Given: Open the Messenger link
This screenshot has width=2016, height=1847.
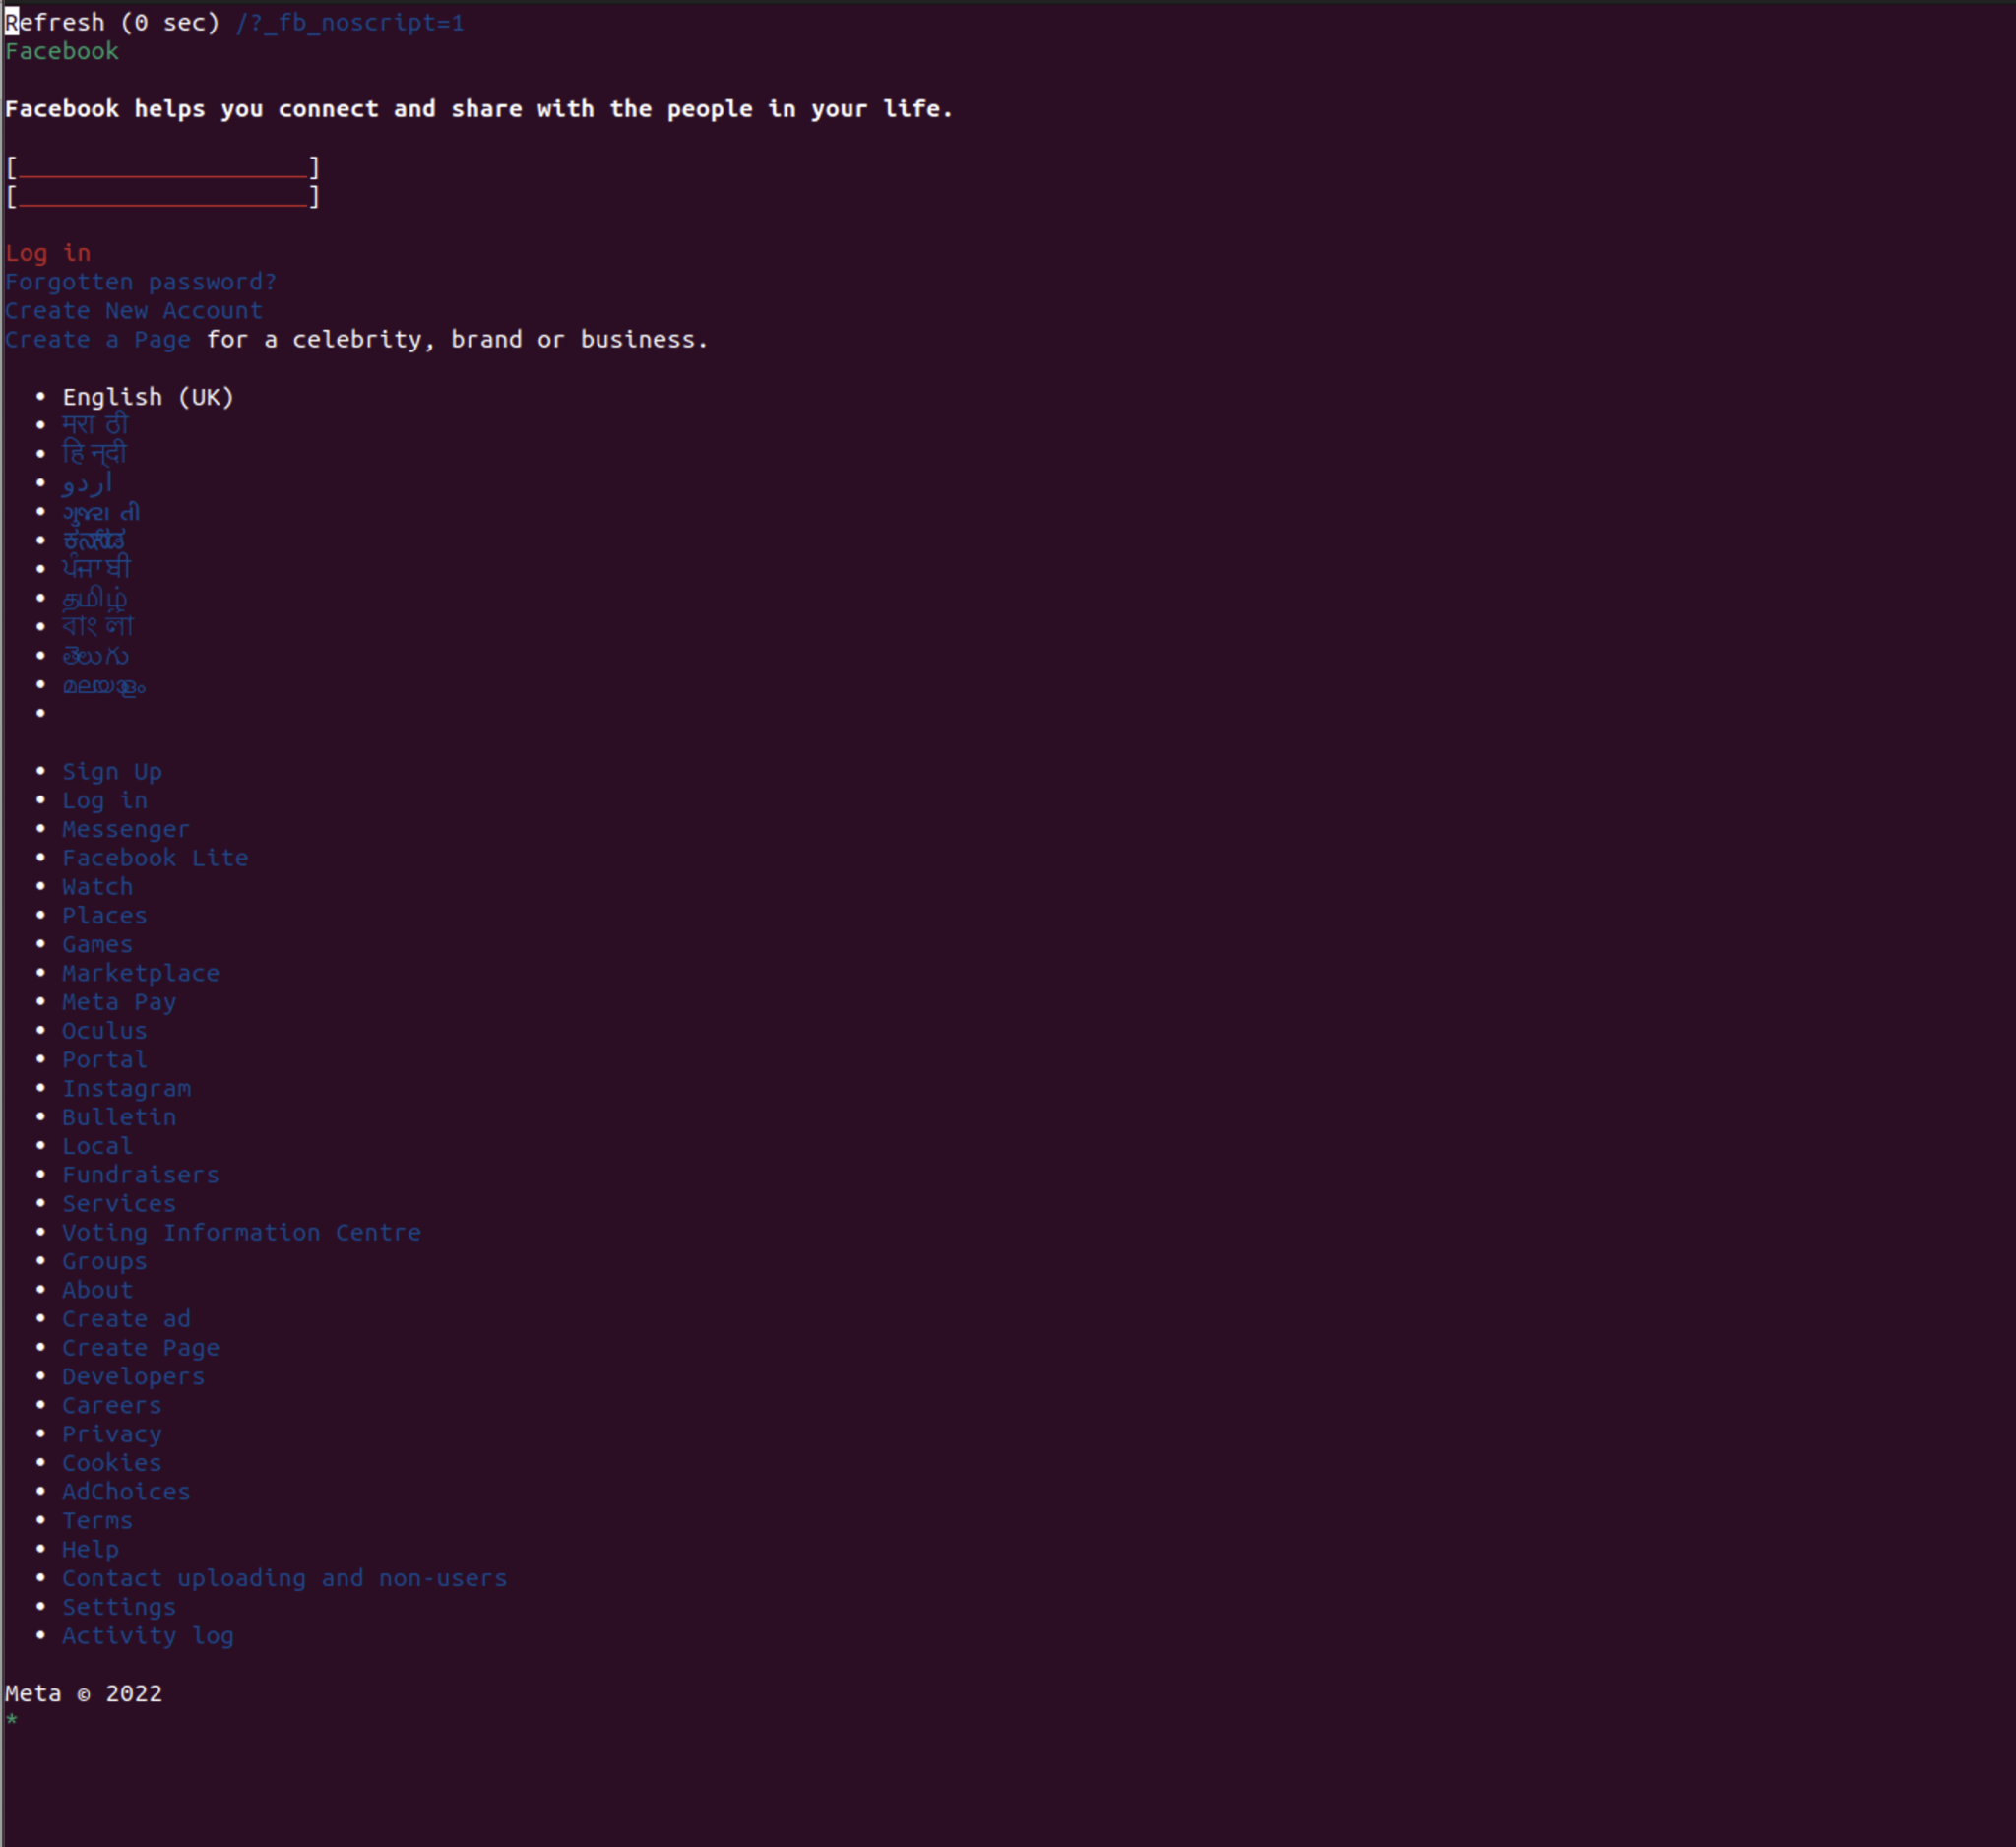Looking at the screenshot, I should (126, 830).
